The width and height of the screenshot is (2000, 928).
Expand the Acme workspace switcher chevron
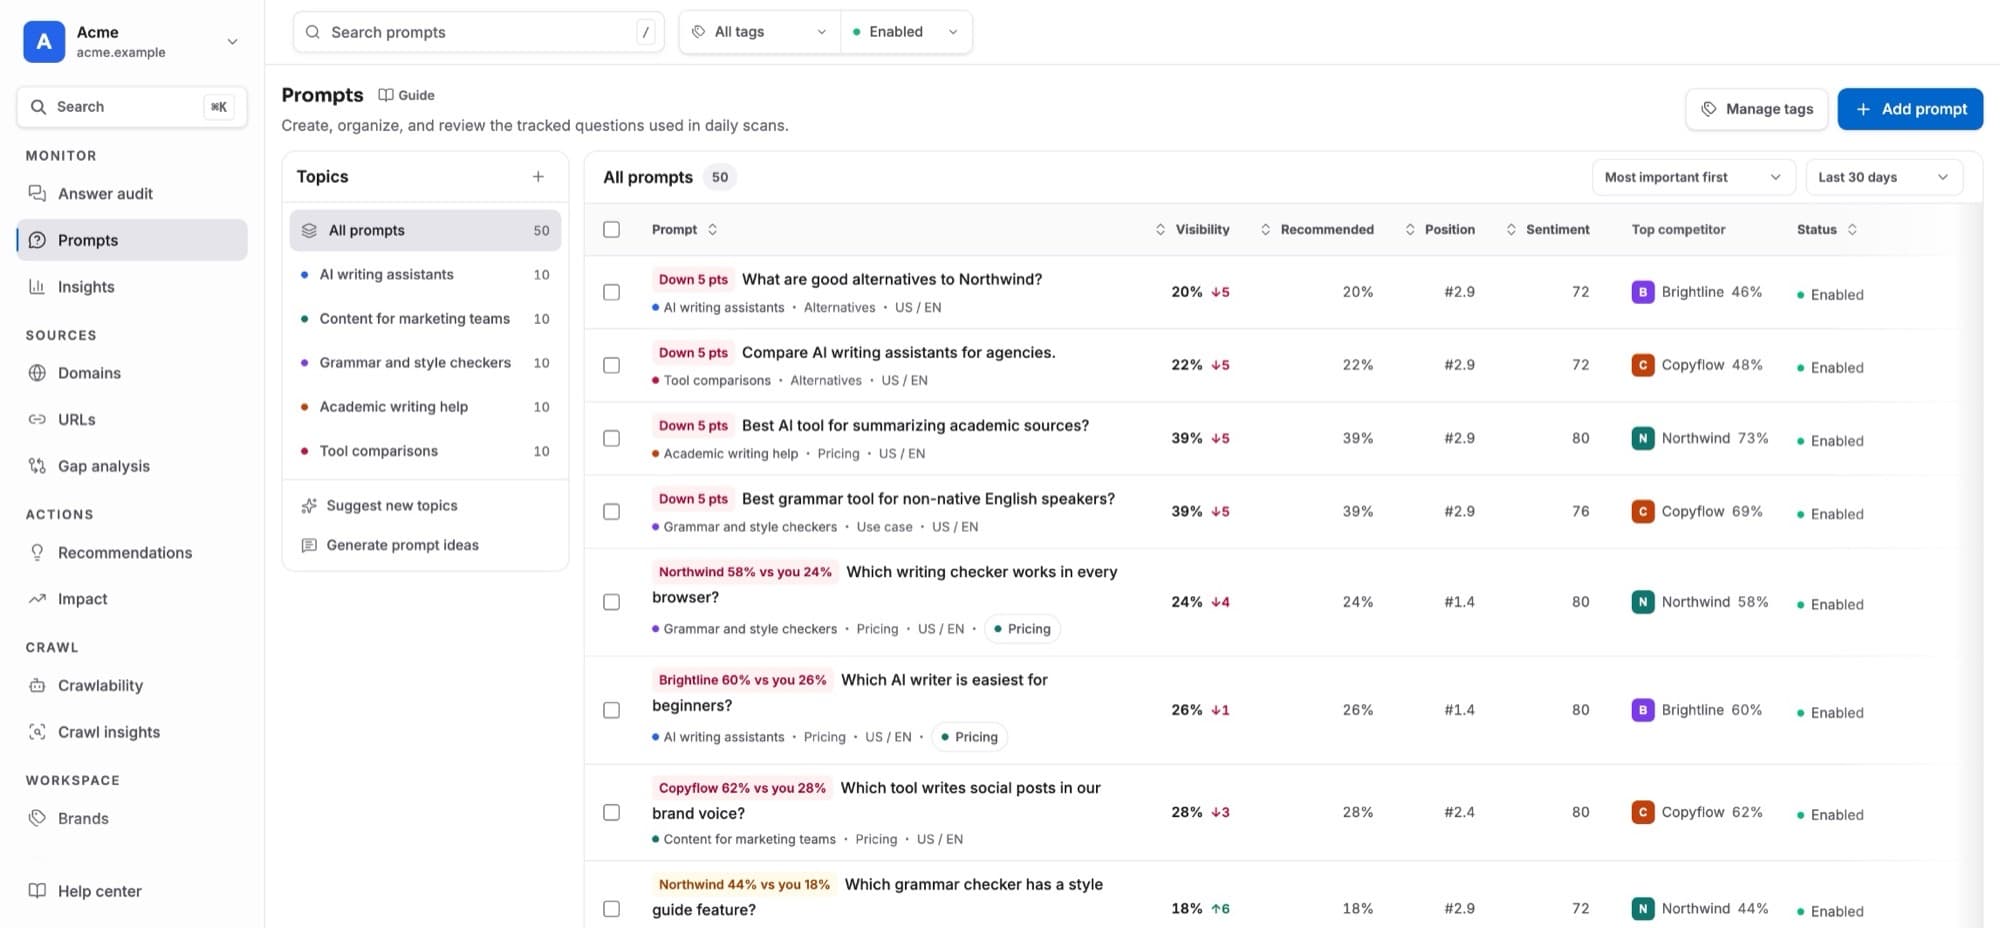232,42
